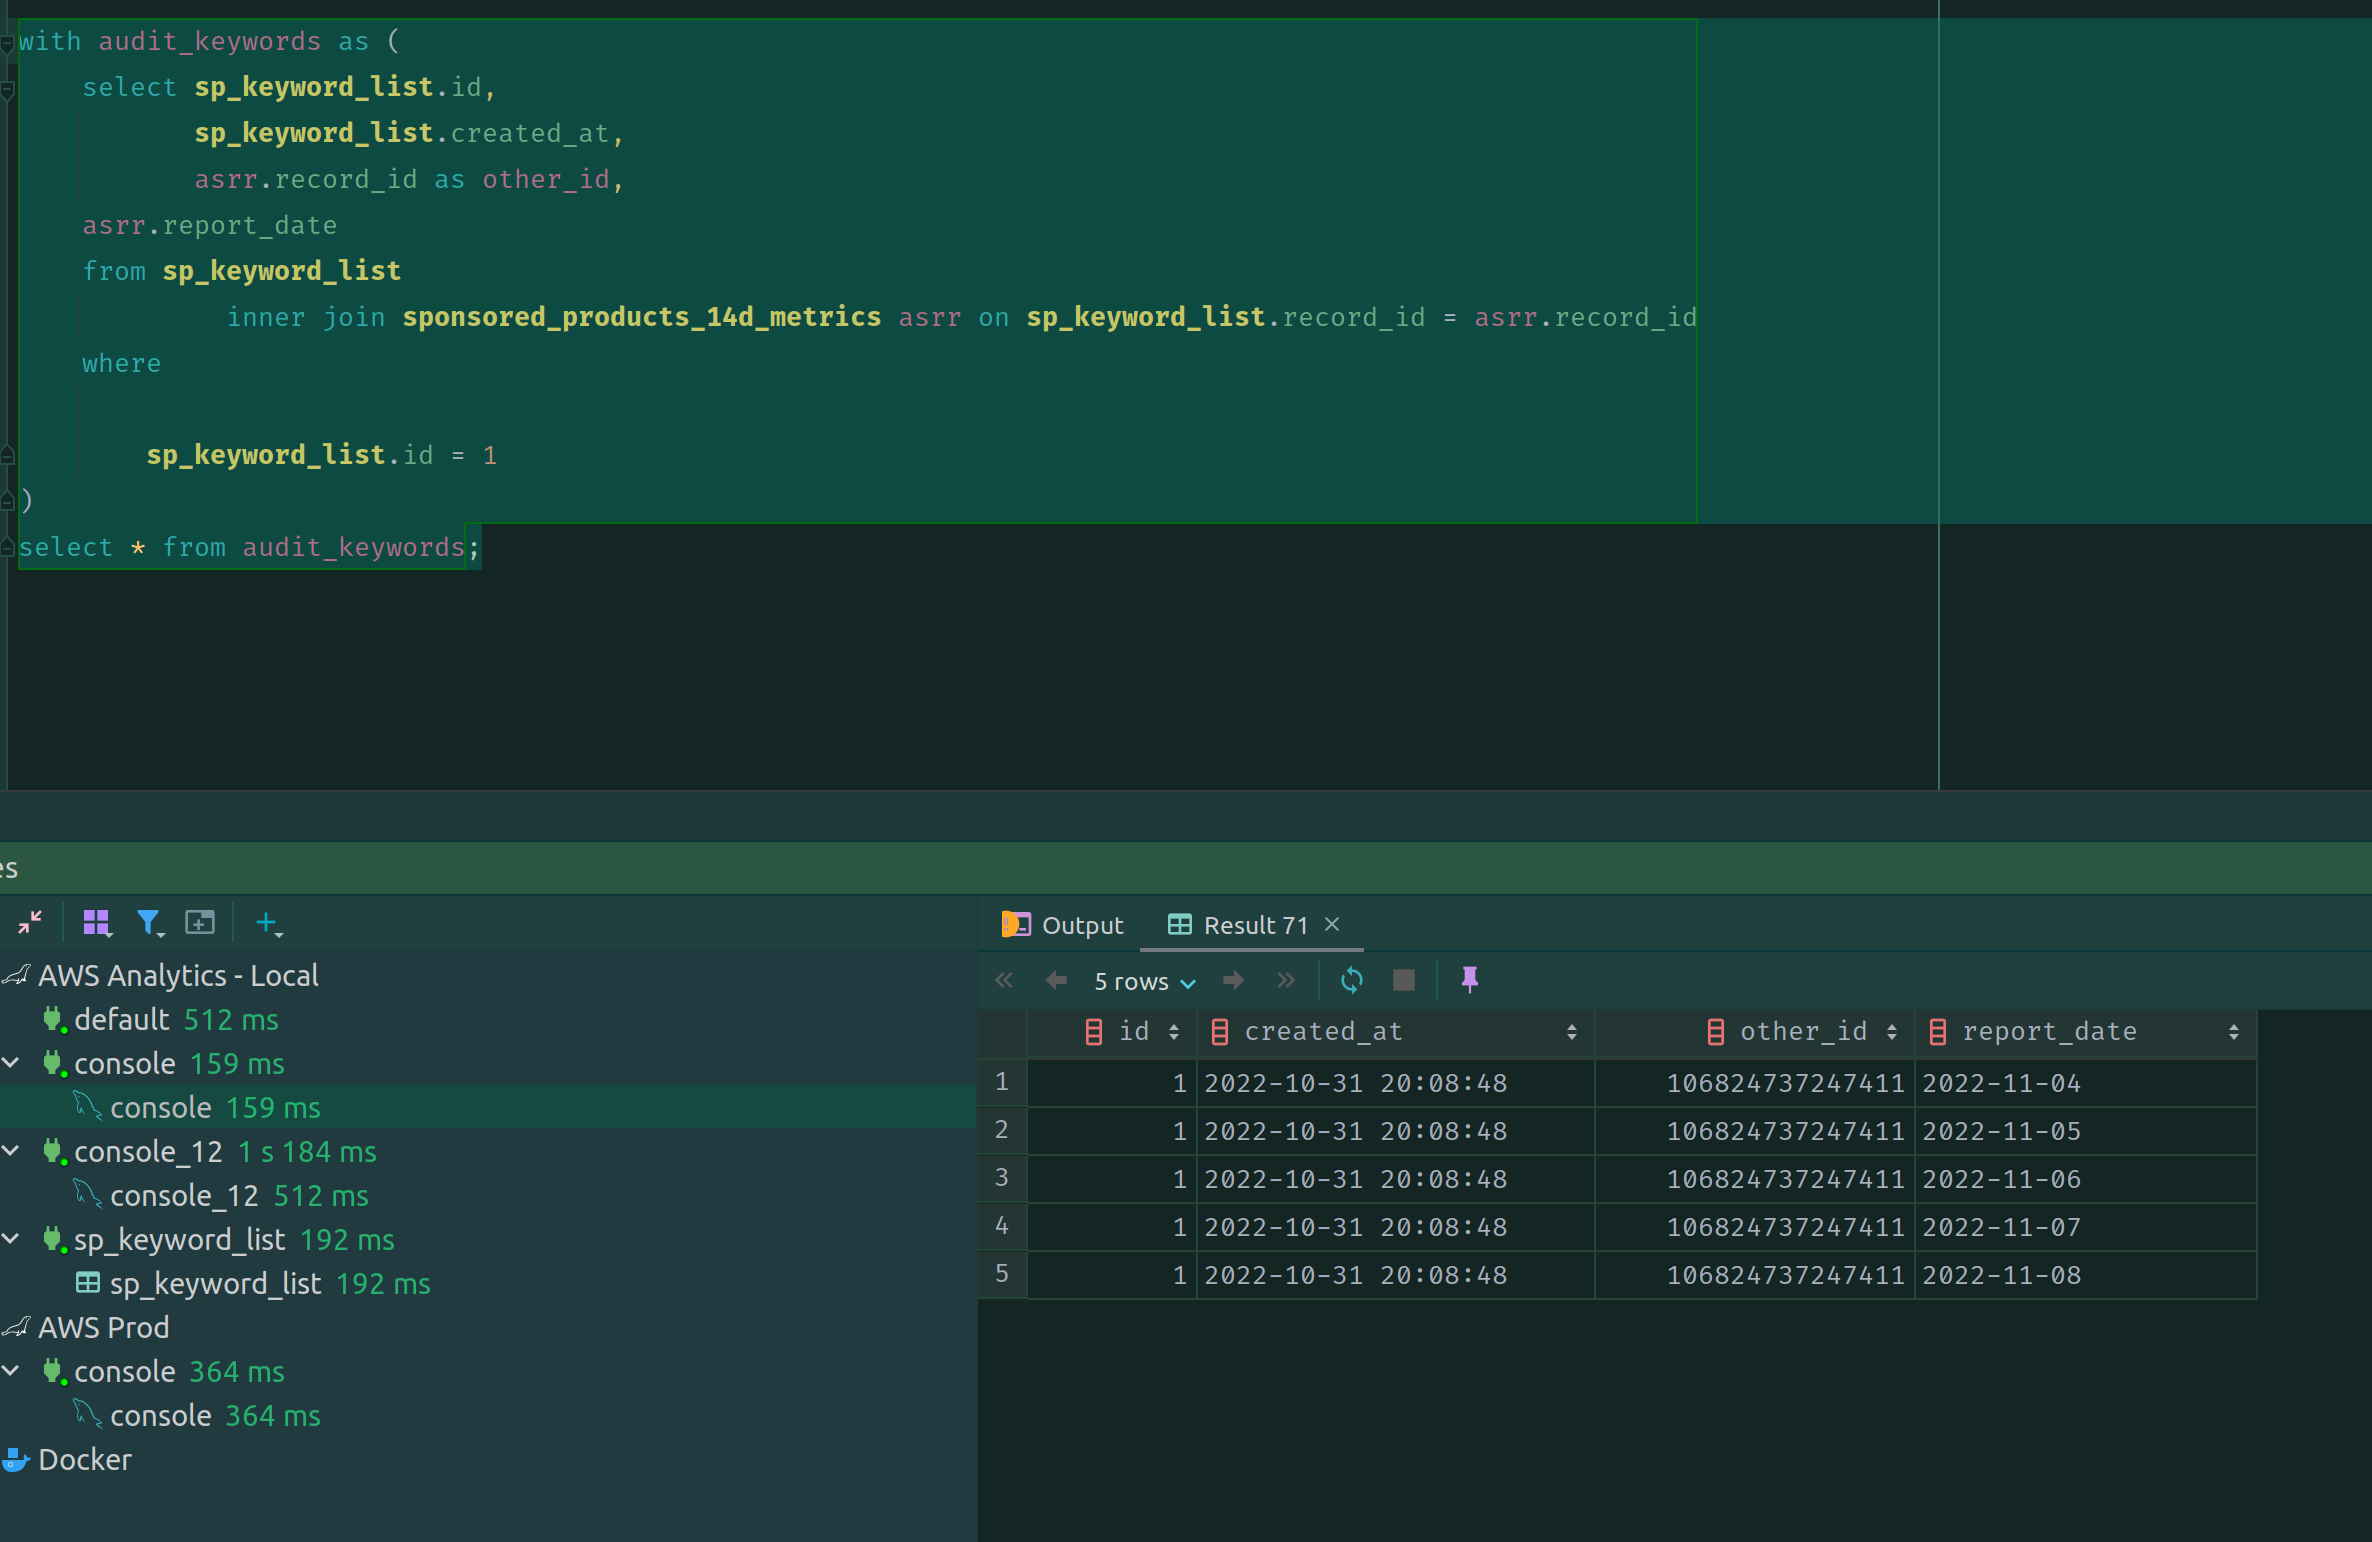This screenshot has width=2372, height=1542.
Task: Open the Group By grid icon
Action: coord(96,922)
